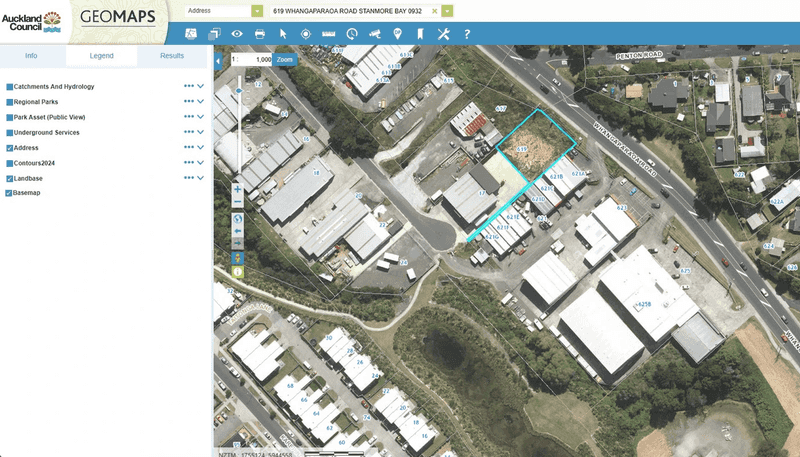Open the Address search type dropdown
This screenshot has height=457, width=800.
coord(258,10)
